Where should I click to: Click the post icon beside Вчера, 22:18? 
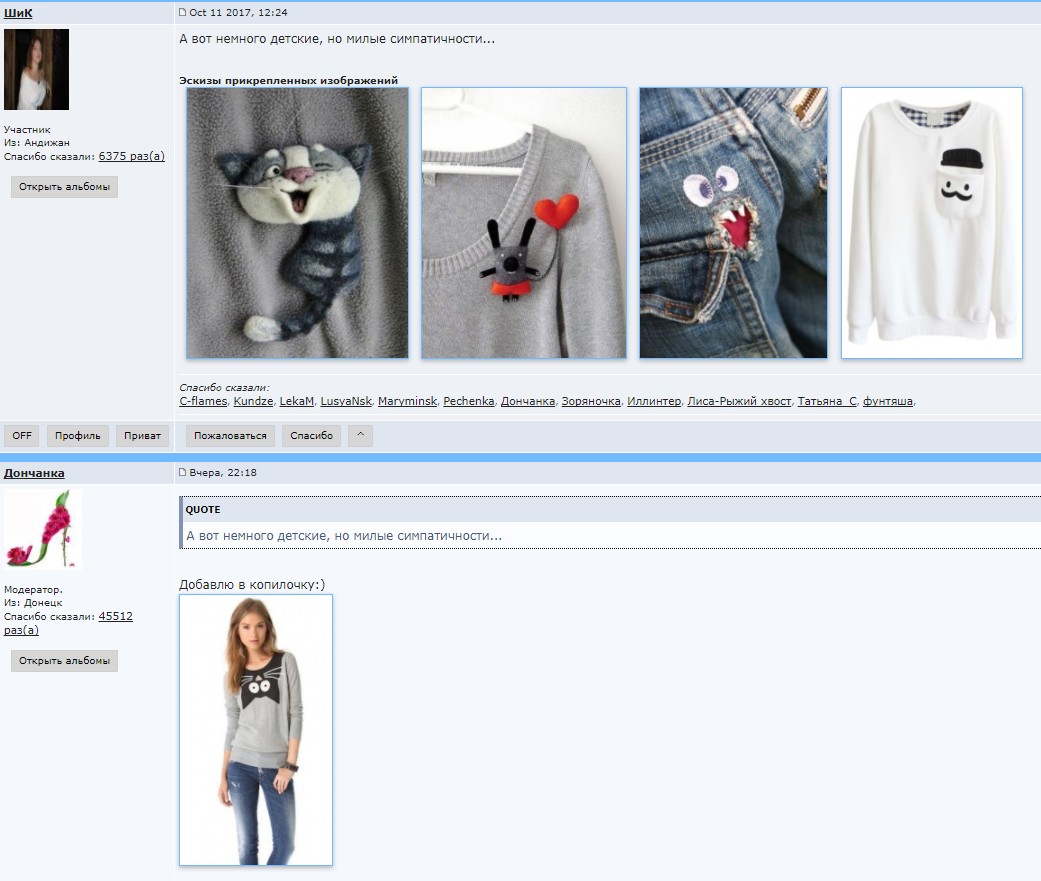(x=182, y=472)
